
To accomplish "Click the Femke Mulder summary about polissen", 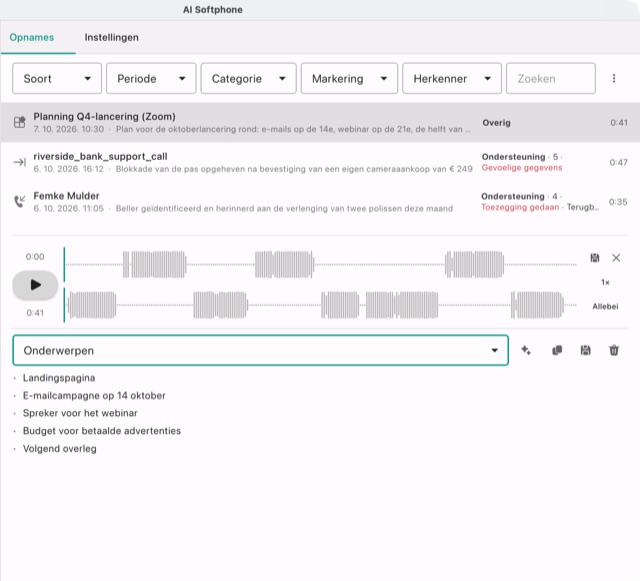I will tap(284, 209).
